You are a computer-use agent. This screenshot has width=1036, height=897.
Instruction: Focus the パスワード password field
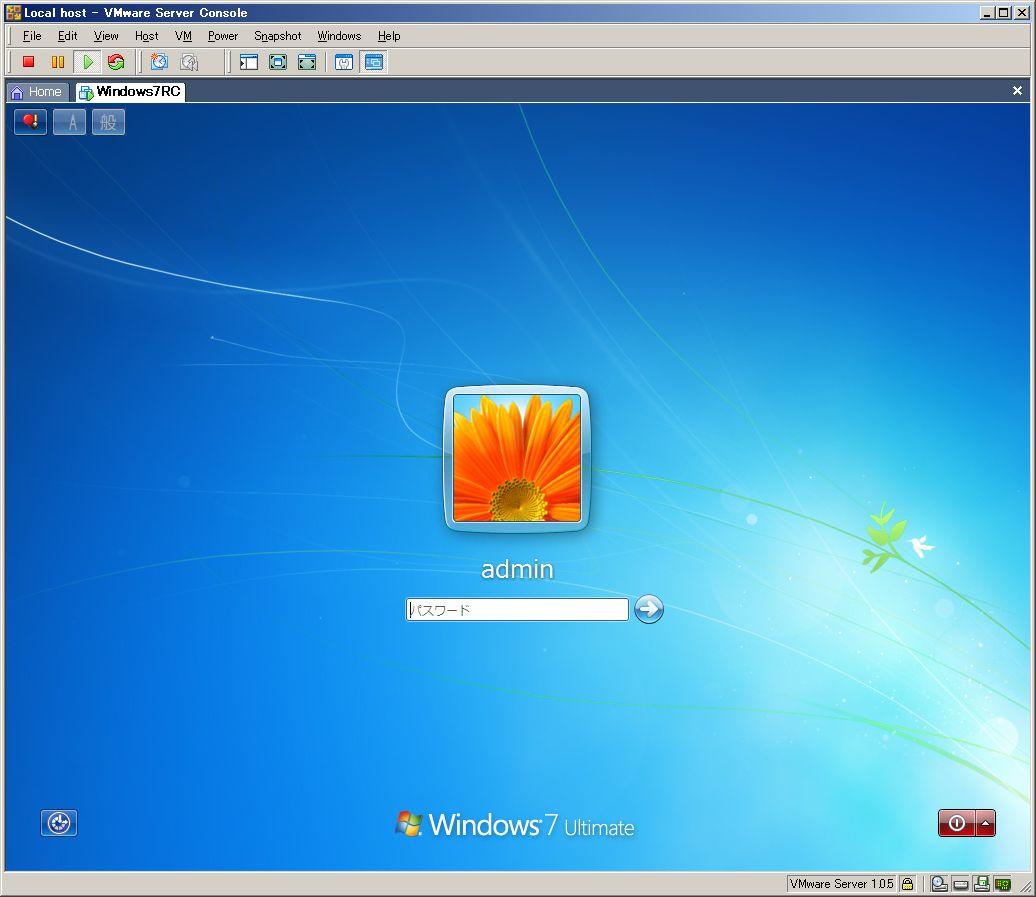(x=517, y=609)
